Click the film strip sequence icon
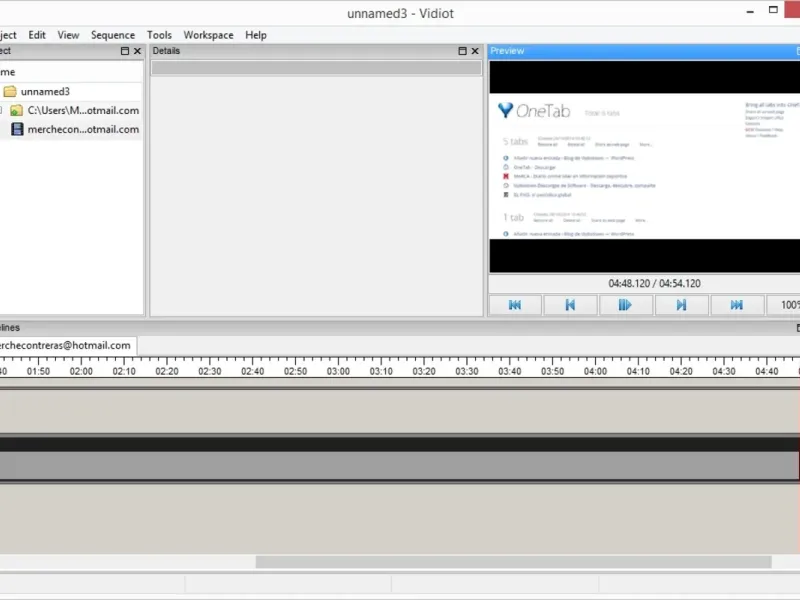The height and width of the screenshot is (600, 800). click(x=17, y=129)
